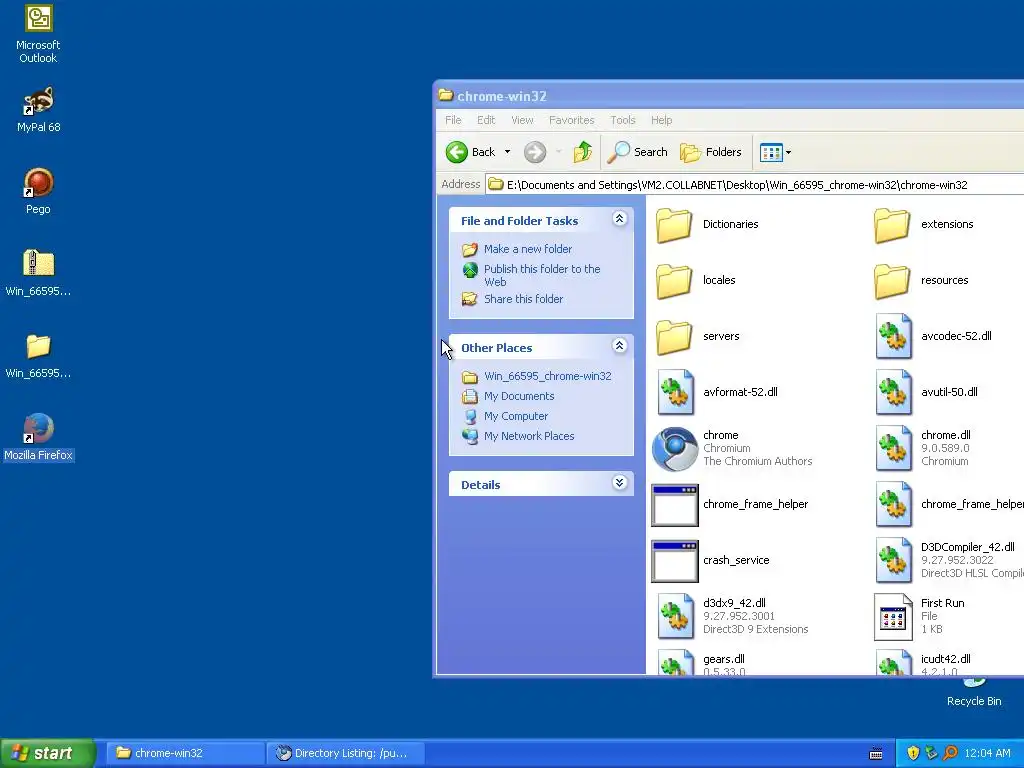Image resolution: width=1024 pixels, height=768 pixels.
Task: Select avformat-52.dll file
Action: click(717, 392)
